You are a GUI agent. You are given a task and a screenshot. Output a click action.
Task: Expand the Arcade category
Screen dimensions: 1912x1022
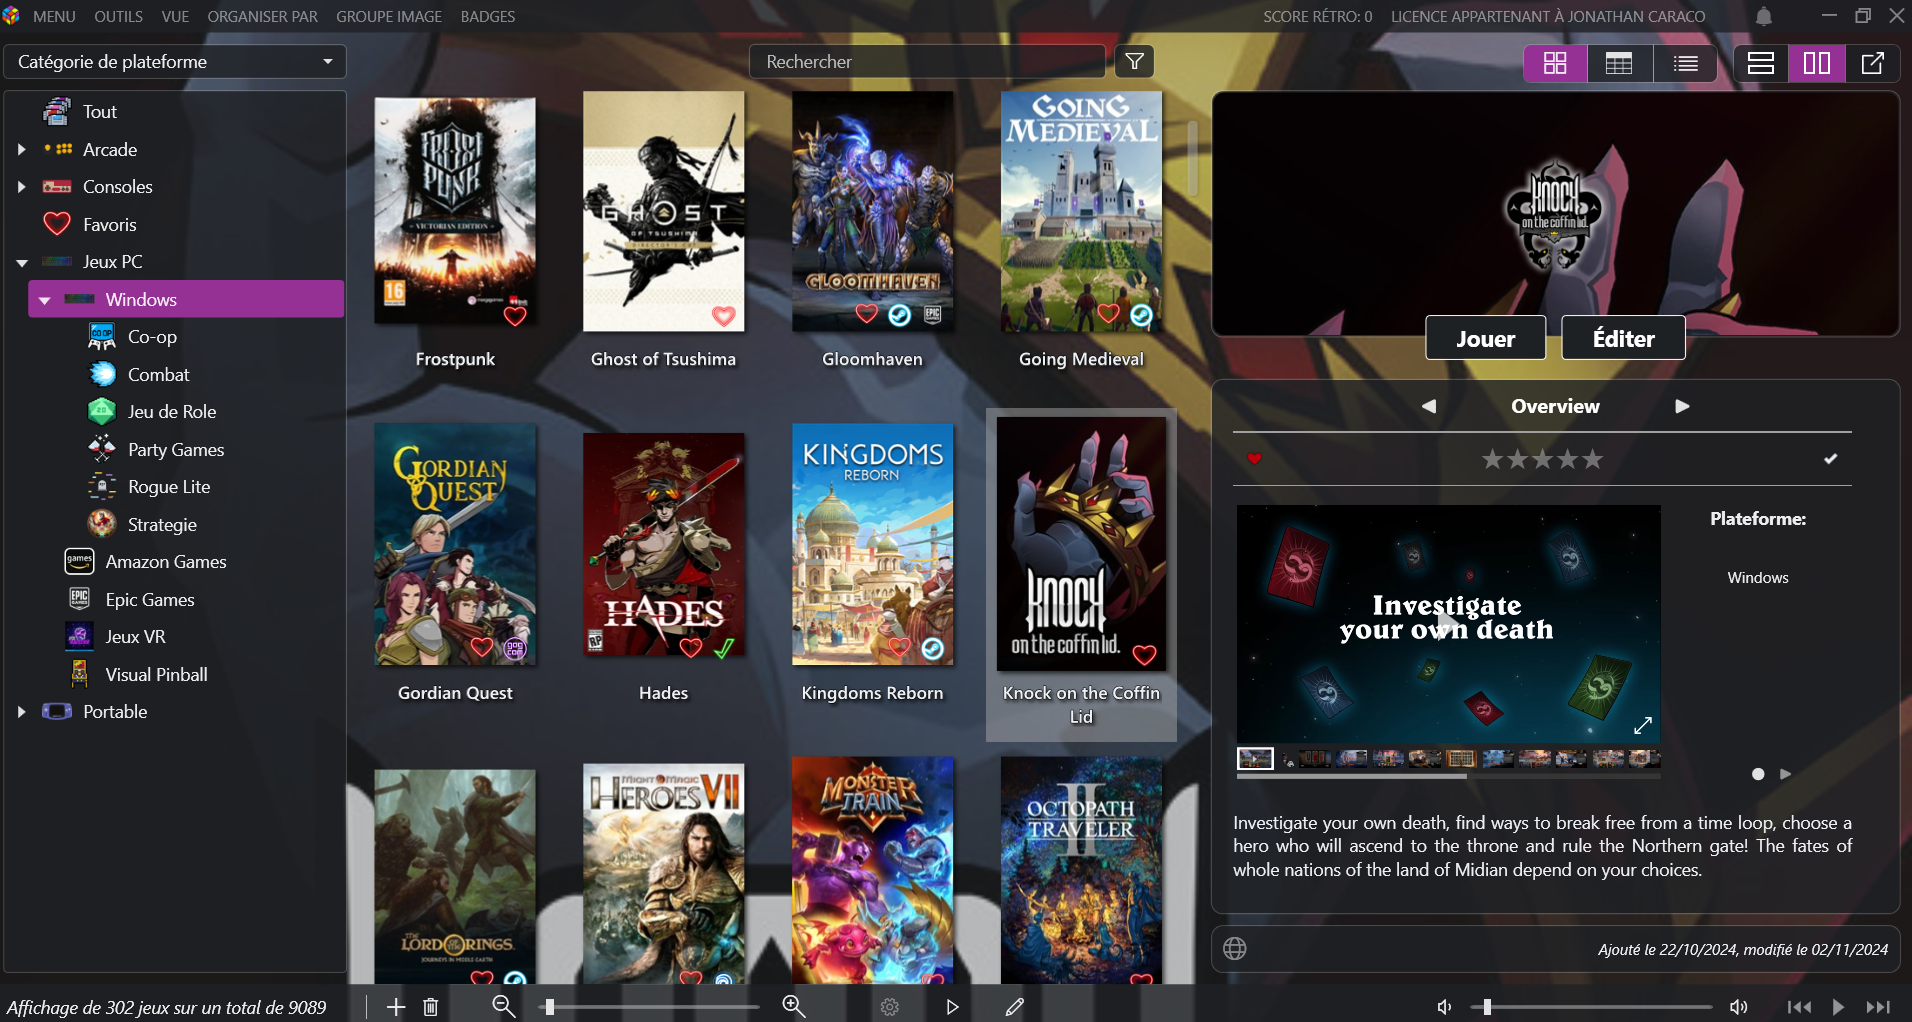tap(21, 149)
